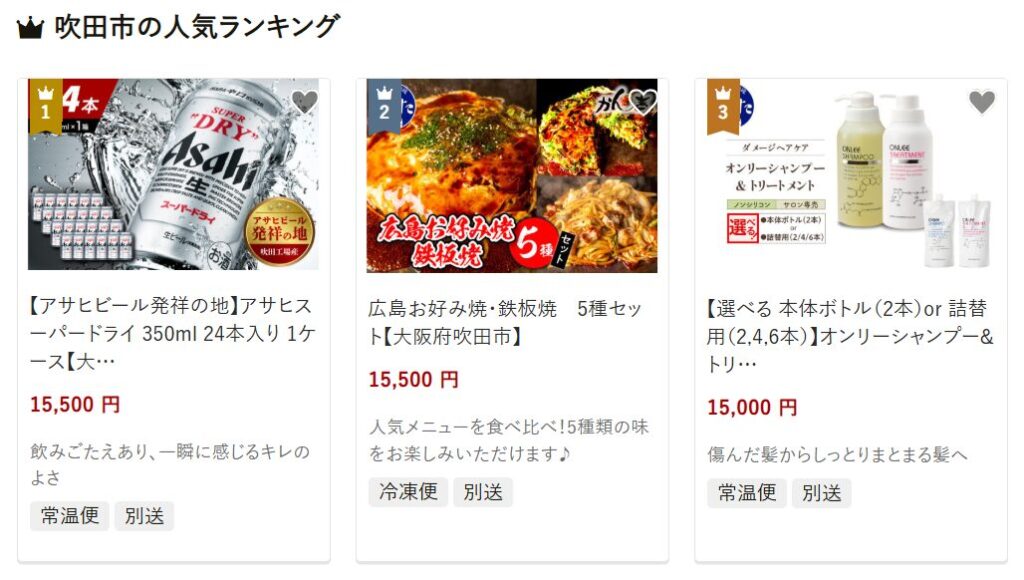Open the shampoo and treatment bottles image
This screenshot has height=580, width=1024.
(x=850, y=176)
